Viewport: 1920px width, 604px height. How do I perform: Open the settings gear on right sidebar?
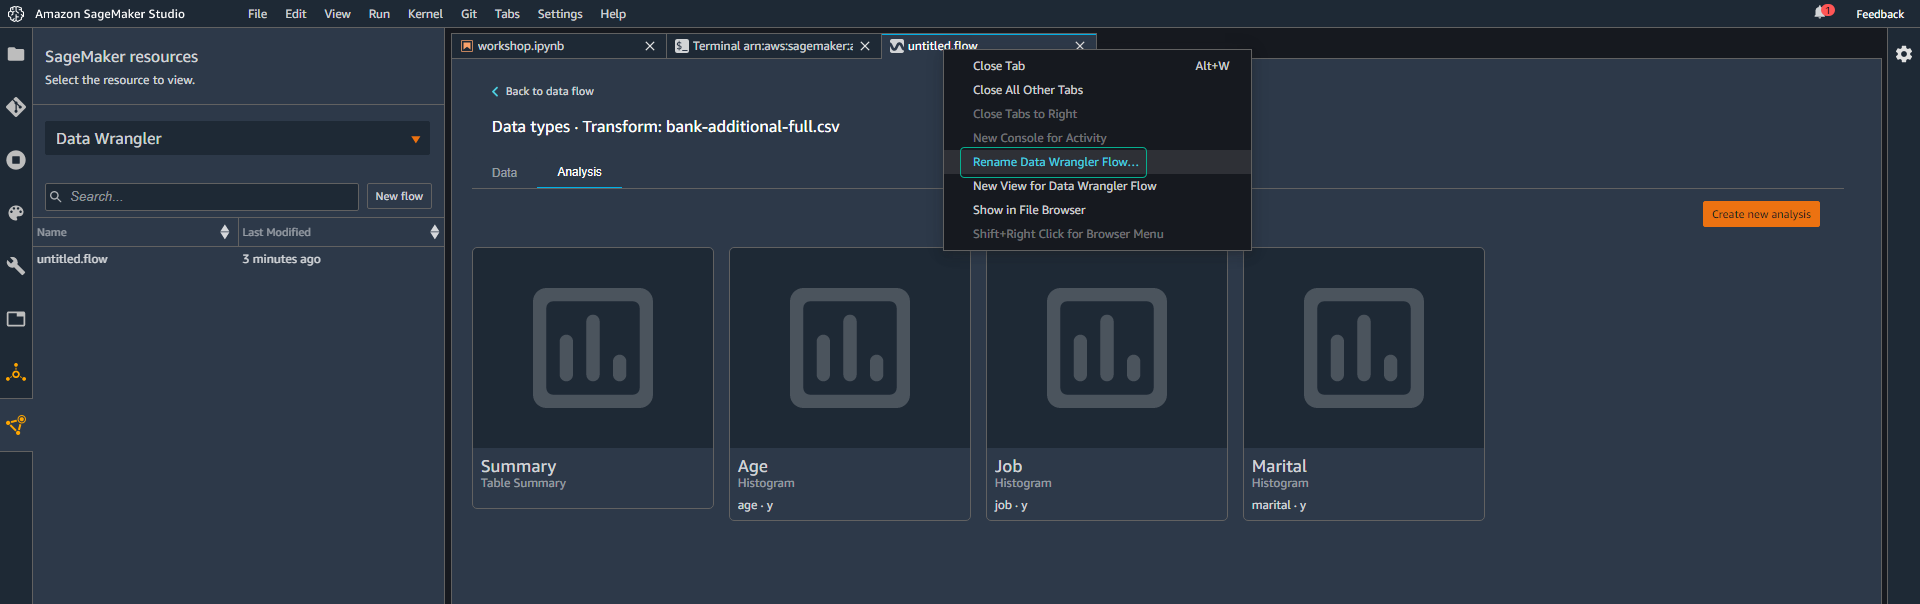[x=1904, y=54]
